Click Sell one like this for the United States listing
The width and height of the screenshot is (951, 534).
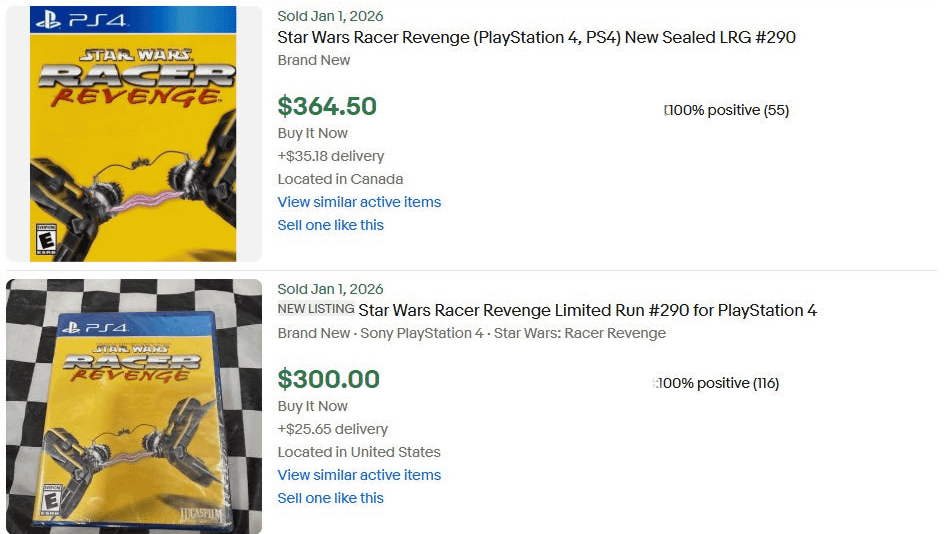click(330, 498)
